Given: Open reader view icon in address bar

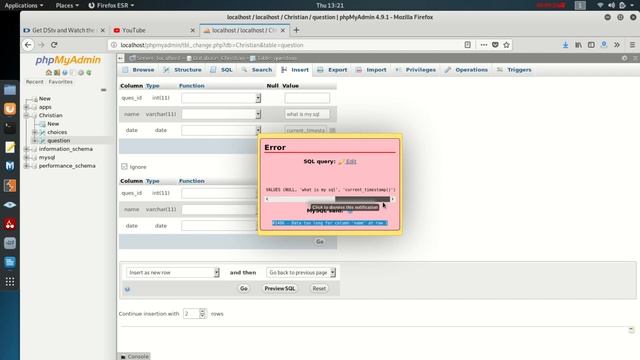Looking at the screenshot, I should (x=468, y=45).
